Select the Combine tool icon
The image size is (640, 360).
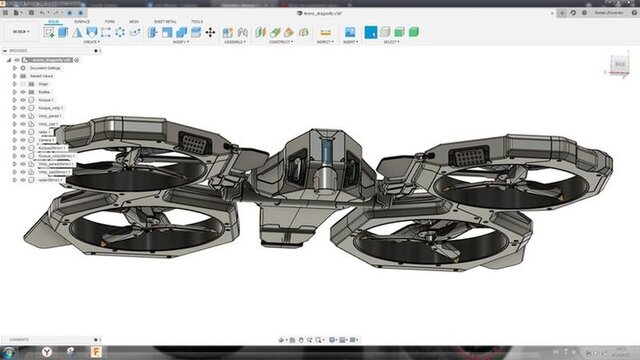pyautogui.click(x=181, y=32)
